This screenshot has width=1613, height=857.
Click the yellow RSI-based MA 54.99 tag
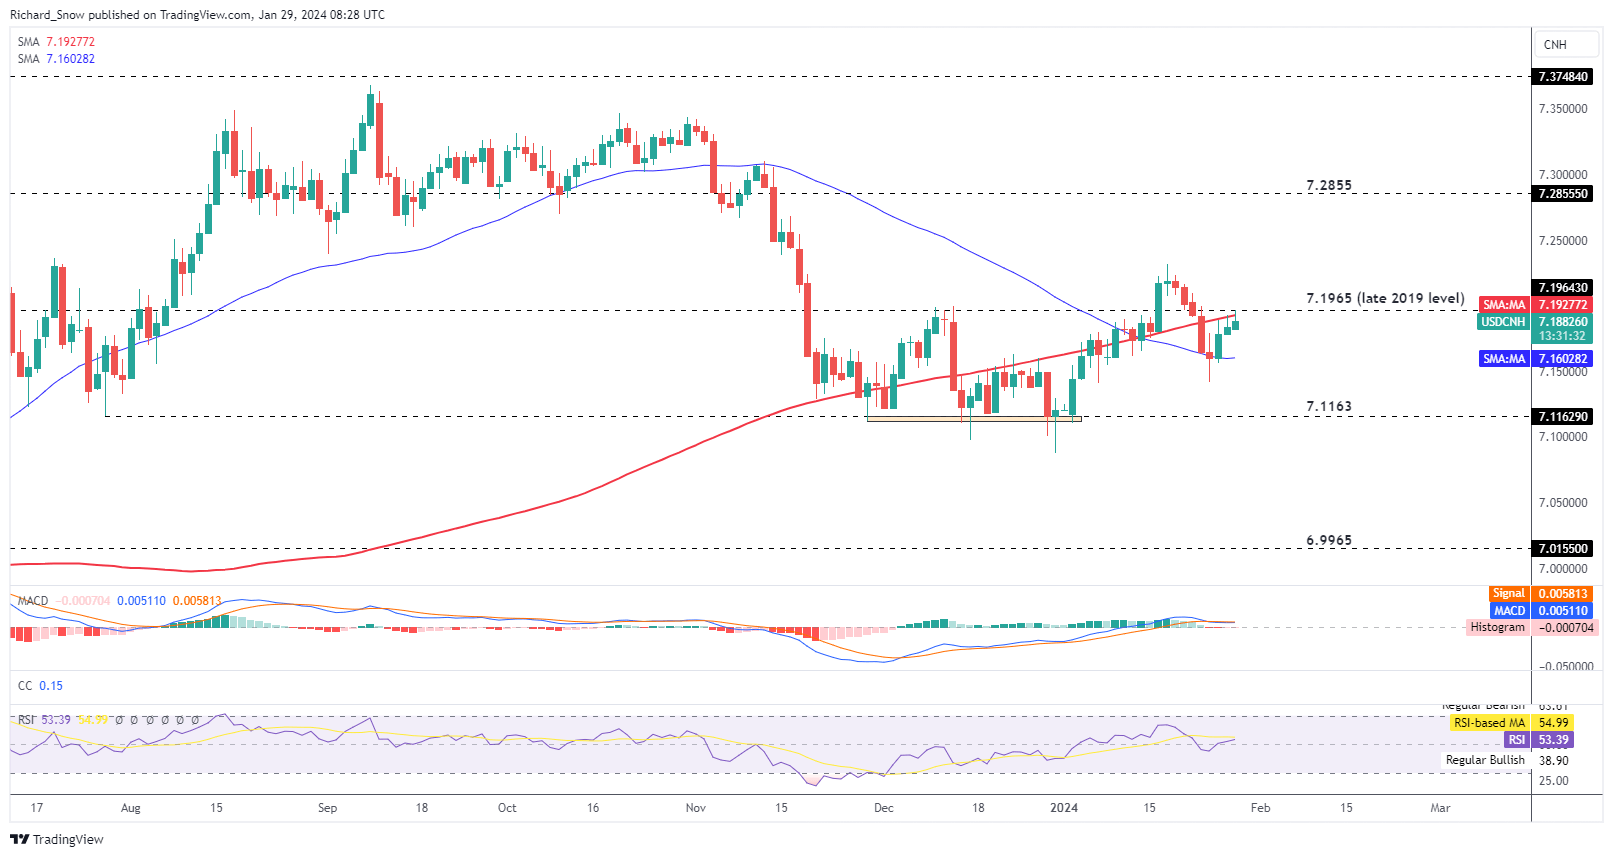click(1510, 723)
